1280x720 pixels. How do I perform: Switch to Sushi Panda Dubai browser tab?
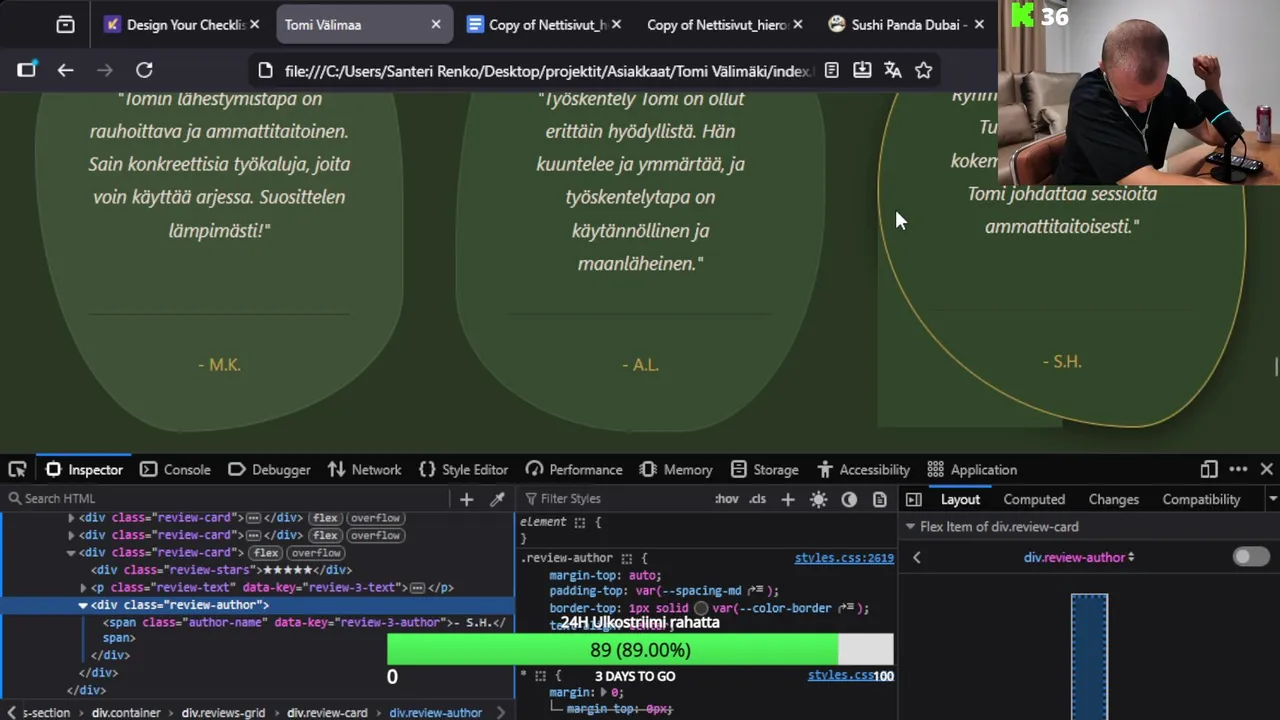pyautogui.click(x=908, y=25)
